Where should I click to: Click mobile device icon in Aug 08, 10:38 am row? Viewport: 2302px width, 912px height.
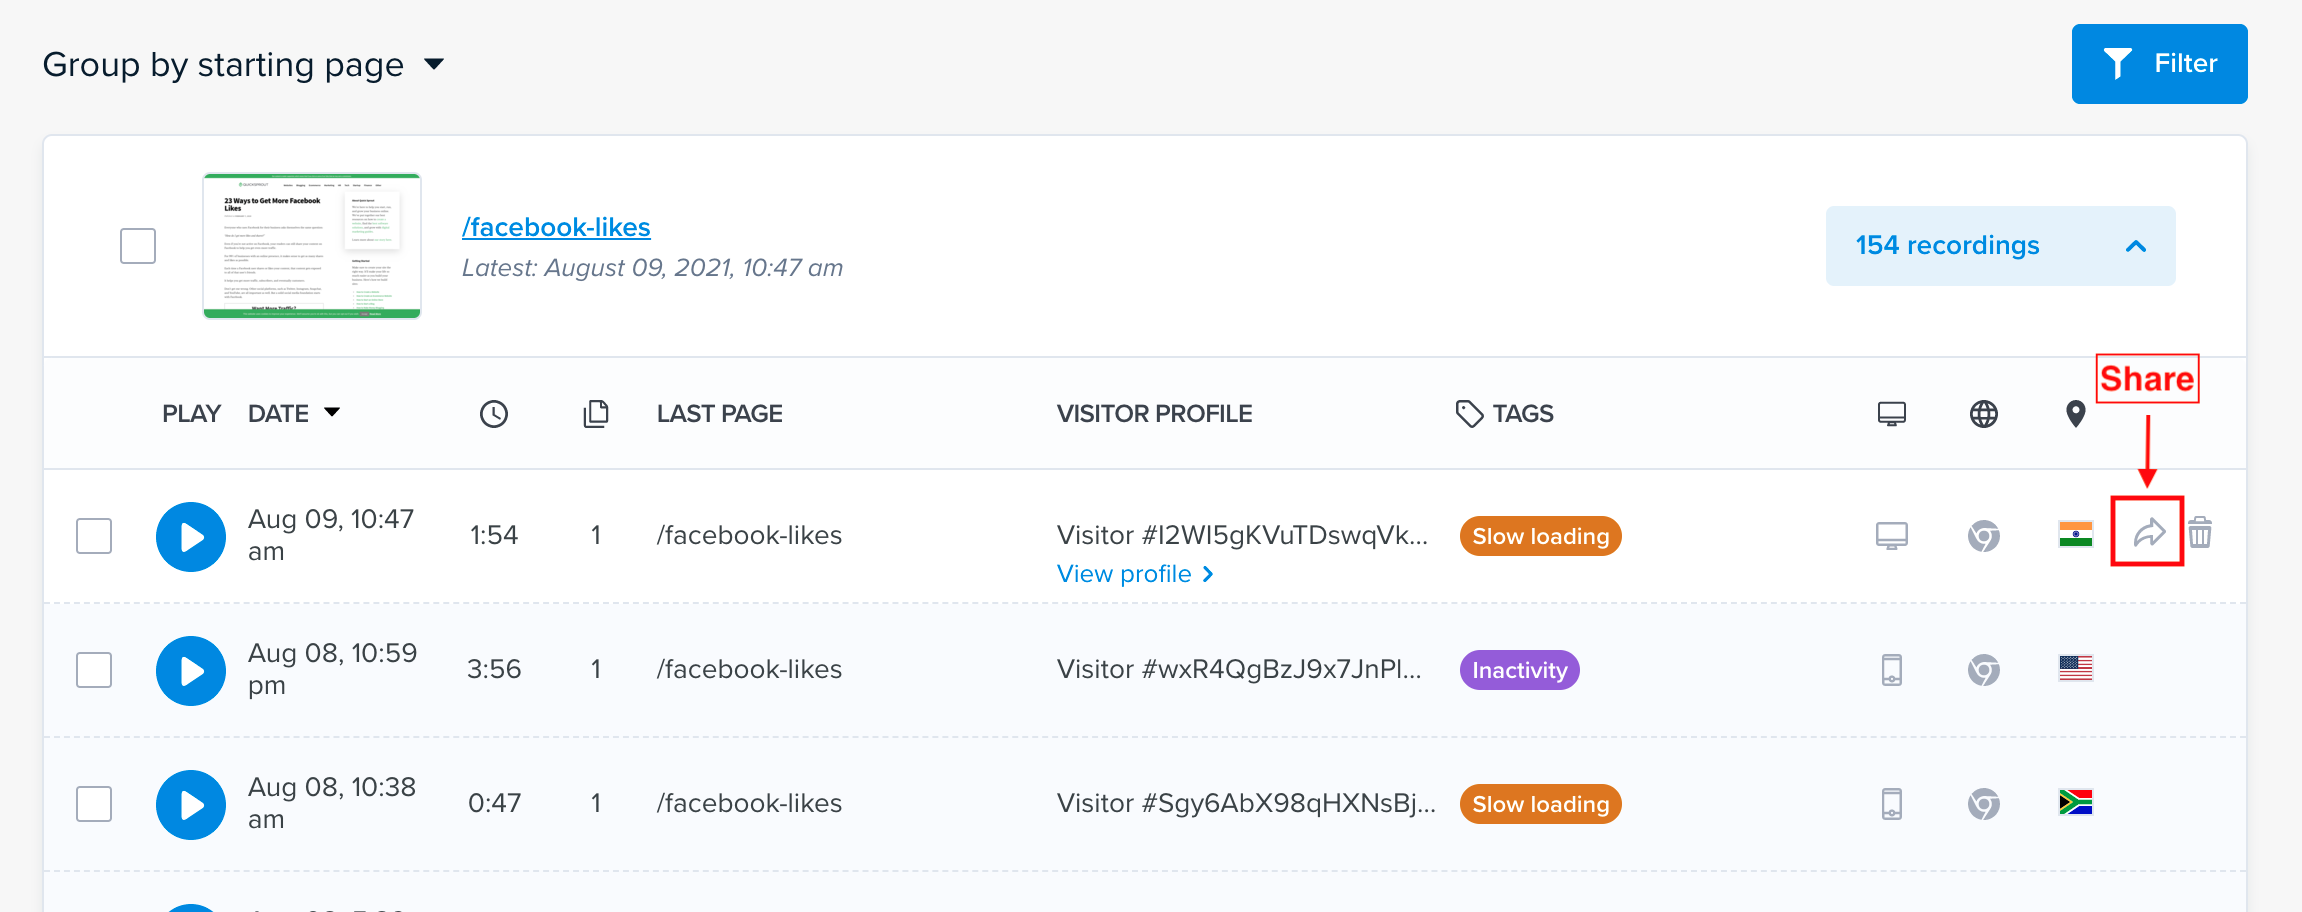tap(1892, 804)
